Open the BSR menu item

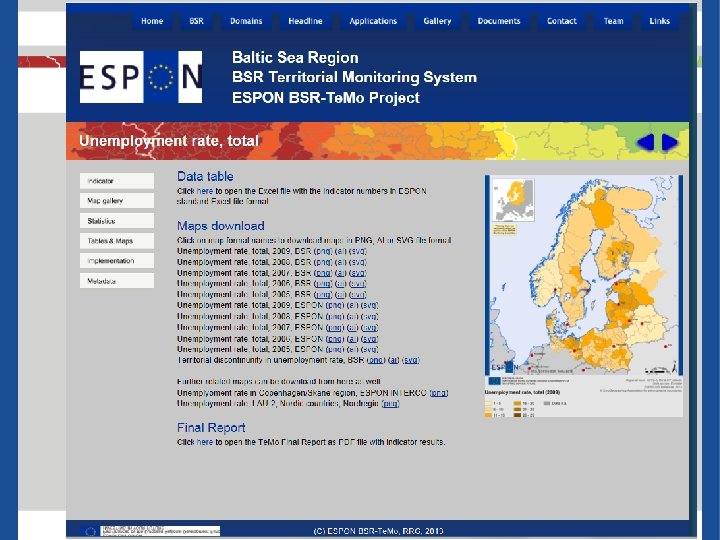[196, 21]
